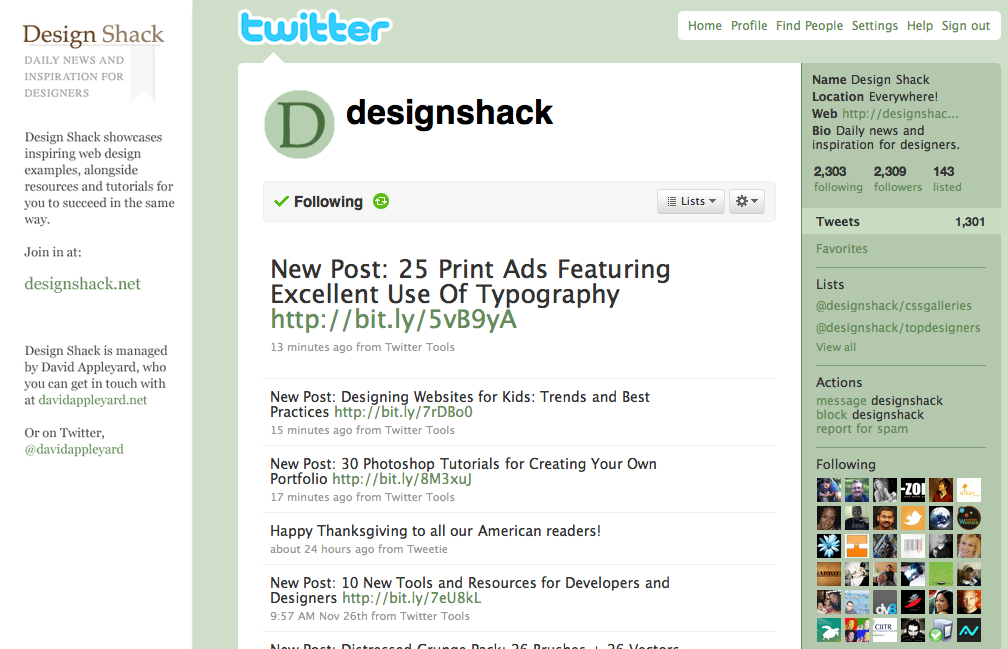Image resolution: width=1008 pixels, height=649 pixels.
Task: Open designshack.net link in left sidebar
Action: (82, 283)
